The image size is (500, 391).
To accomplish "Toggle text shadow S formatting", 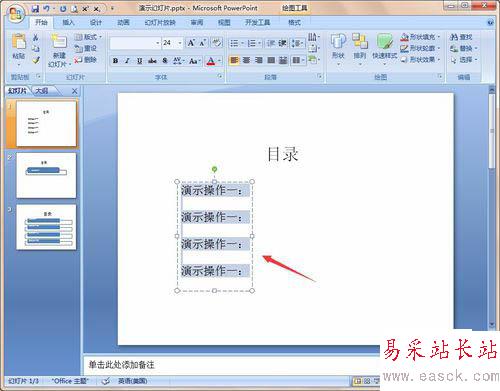I will pyautogui.click(x=165, y=61).
